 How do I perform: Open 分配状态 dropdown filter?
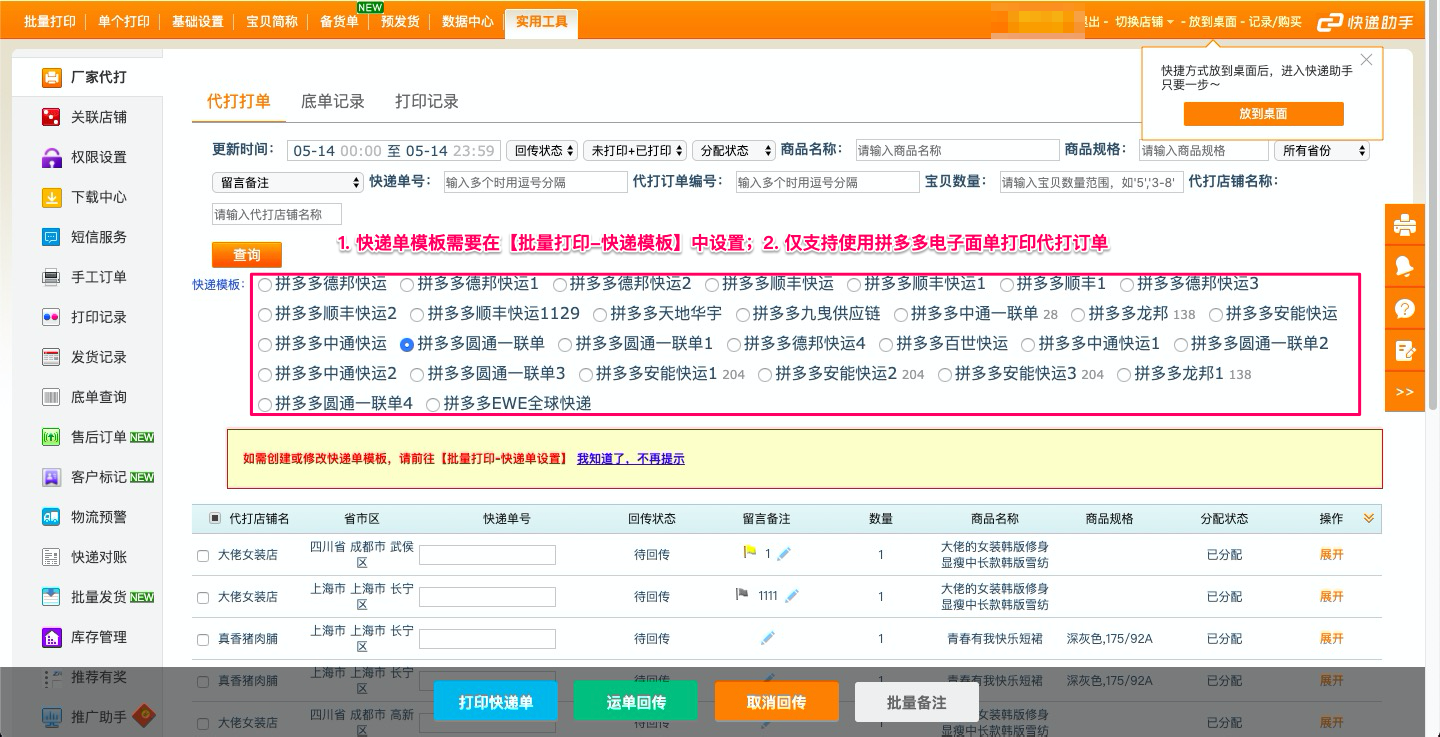(x=734, y=150)
